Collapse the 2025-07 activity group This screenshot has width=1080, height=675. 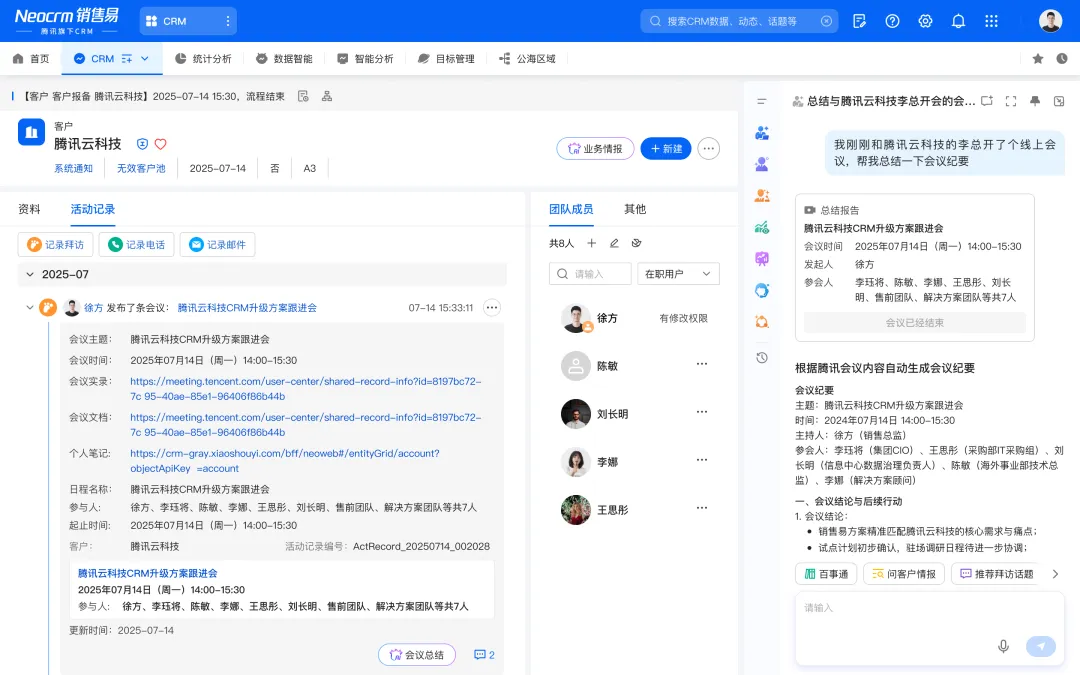coord(30,274)
